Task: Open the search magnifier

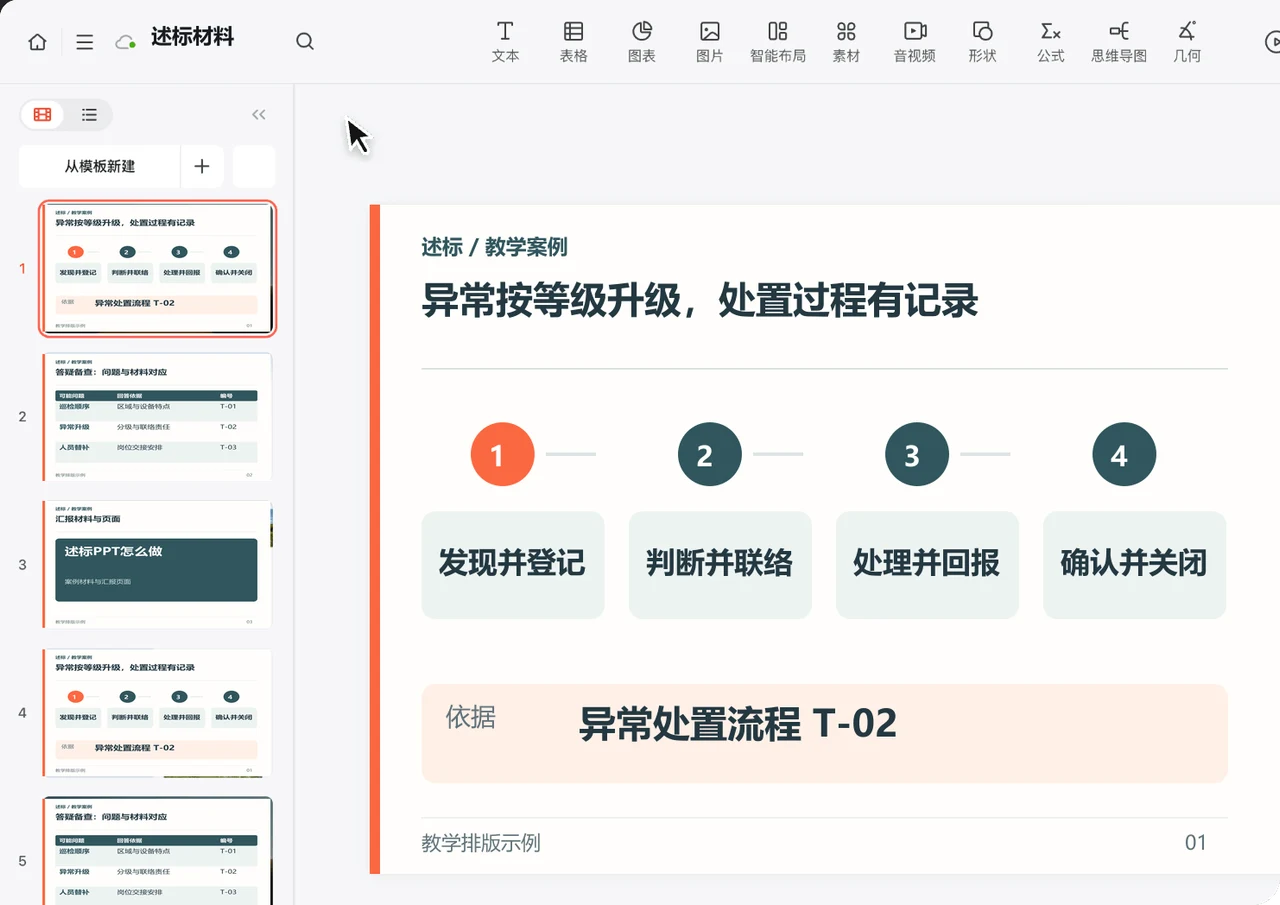Action: point(305,42)
